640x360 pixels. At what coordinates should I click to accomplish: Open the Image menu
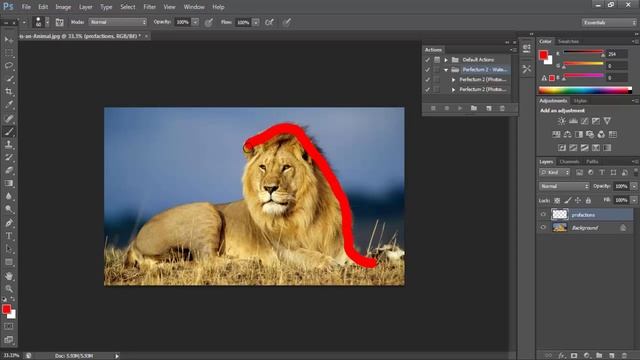[x=63, y=7]
